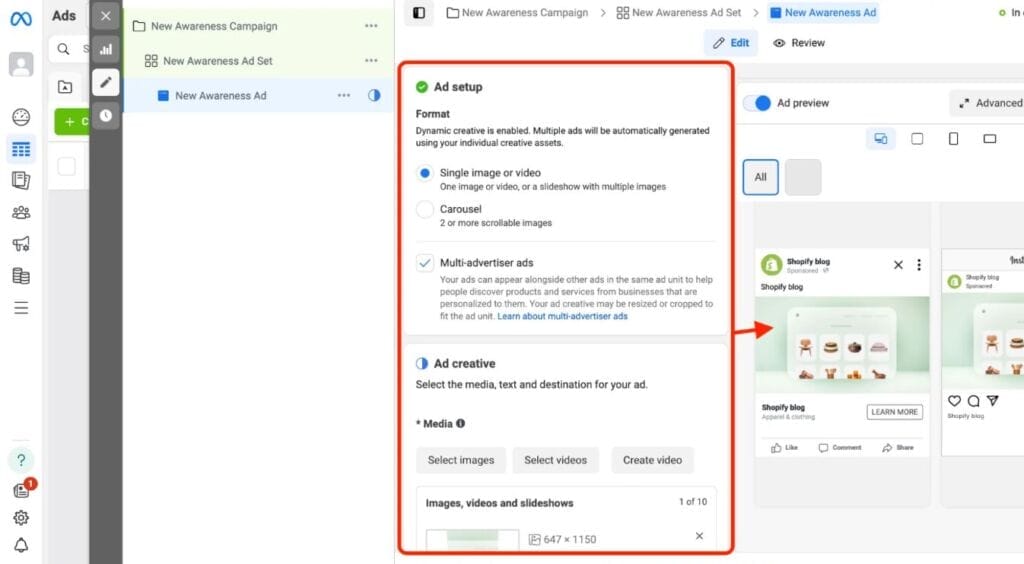
Task: Click the half-circle status icon on New Awareness Ad
Action: (374, 95)
